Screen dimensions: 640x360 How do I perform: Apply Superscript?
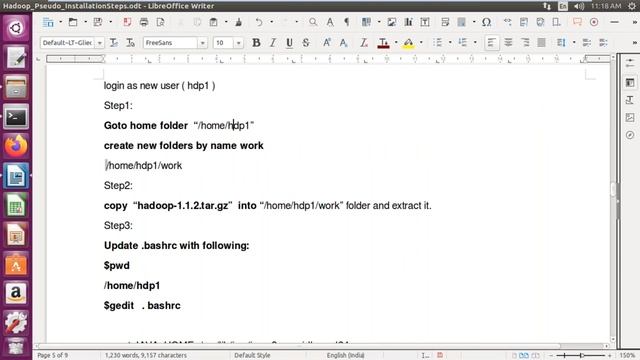[x=327, y=42]
